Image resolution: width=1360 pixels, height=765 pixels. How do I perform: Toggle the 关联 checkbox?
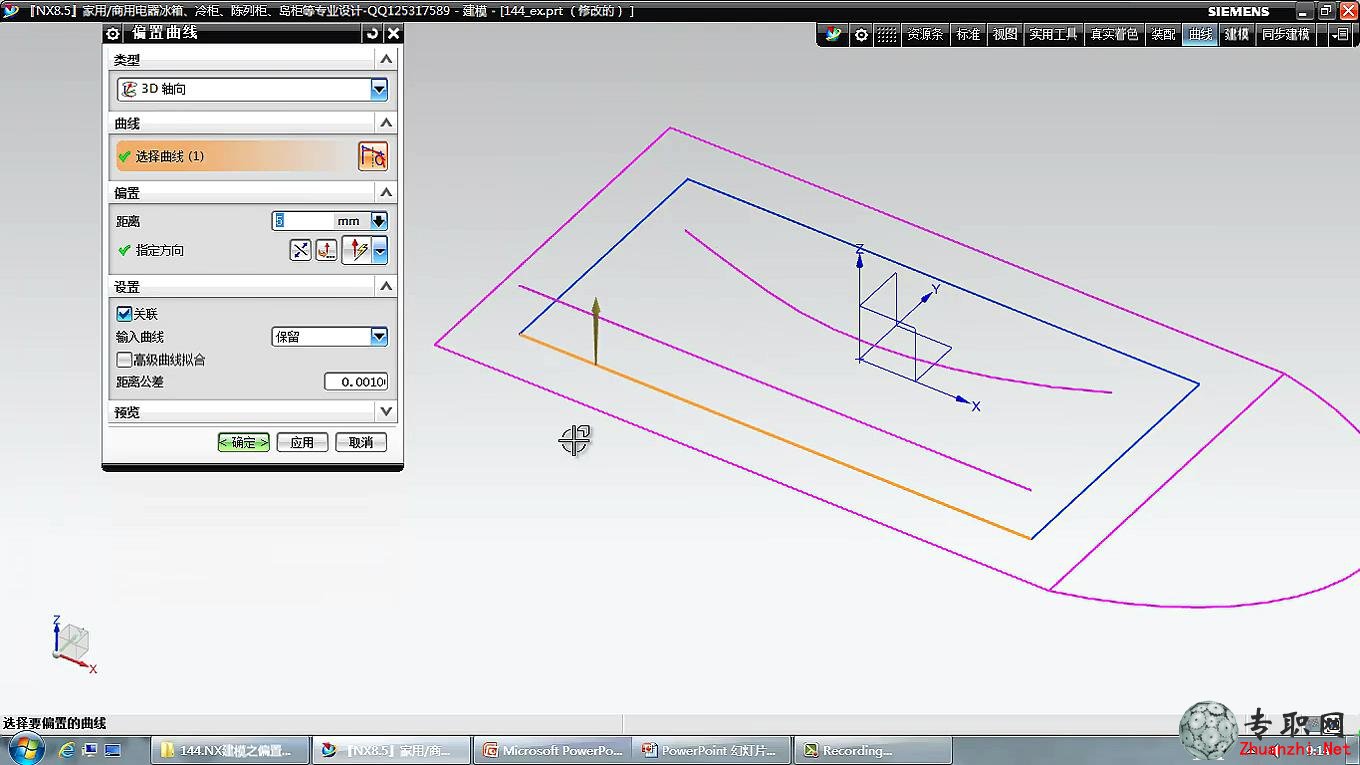coord(125,314)
